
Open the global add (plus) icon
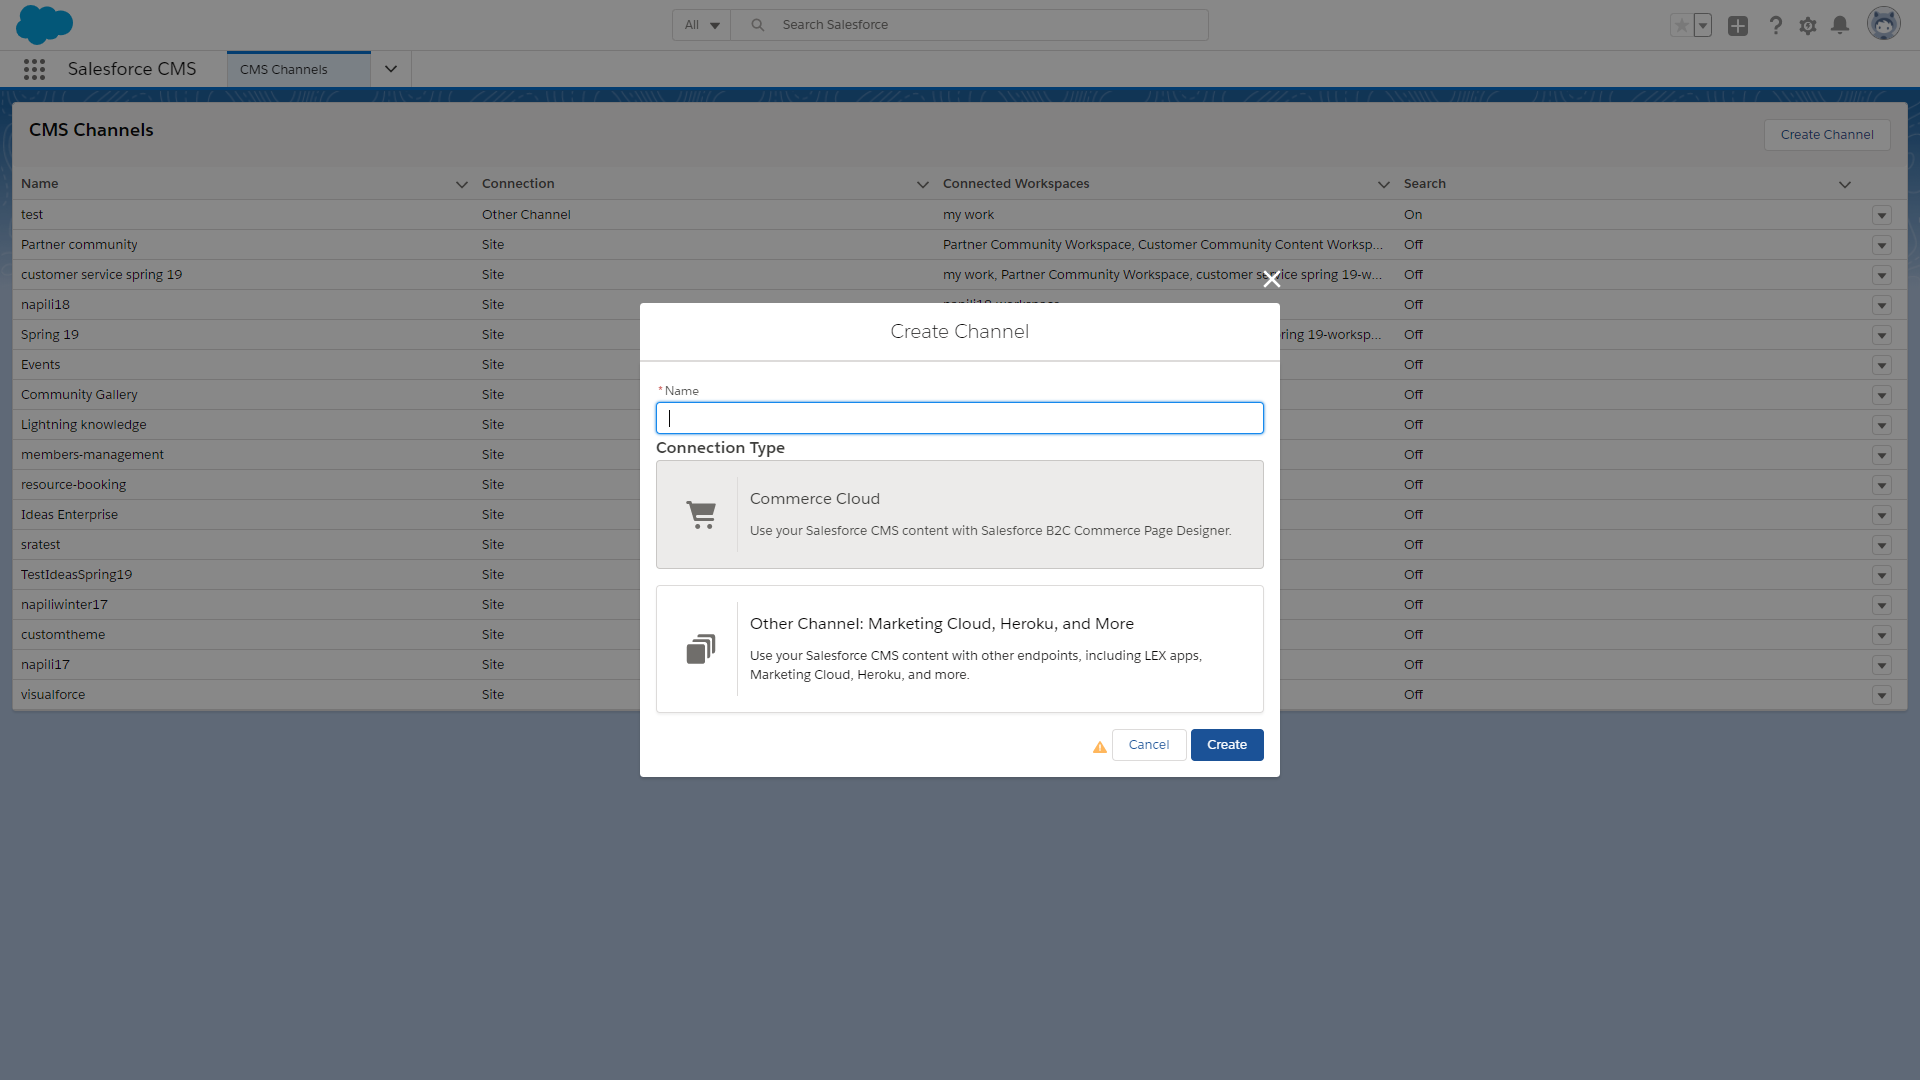pyautogui.click(x=1738, y=25)
